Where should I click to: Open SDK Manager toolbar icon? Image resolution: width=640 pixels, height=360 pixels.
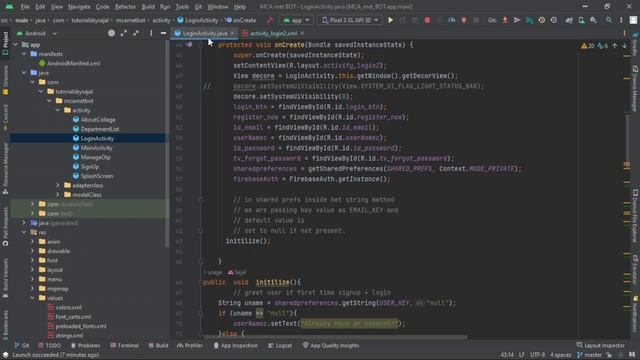pos(593,20)
